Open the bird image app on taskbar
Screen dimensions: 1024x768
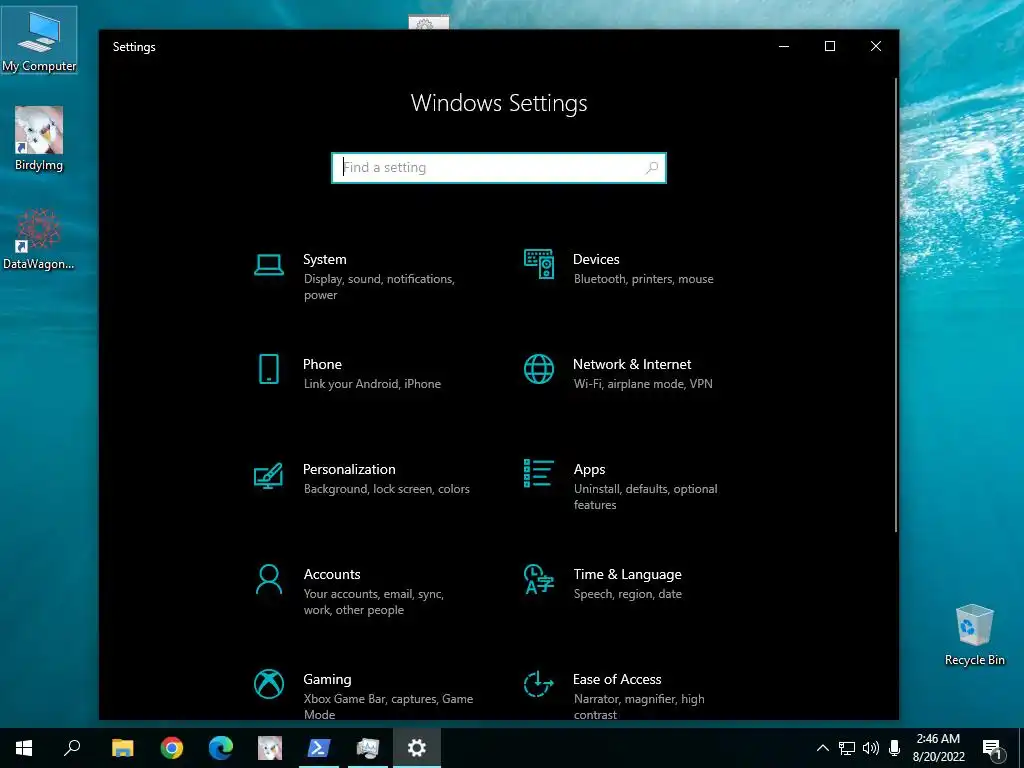(x=270, y=748)
